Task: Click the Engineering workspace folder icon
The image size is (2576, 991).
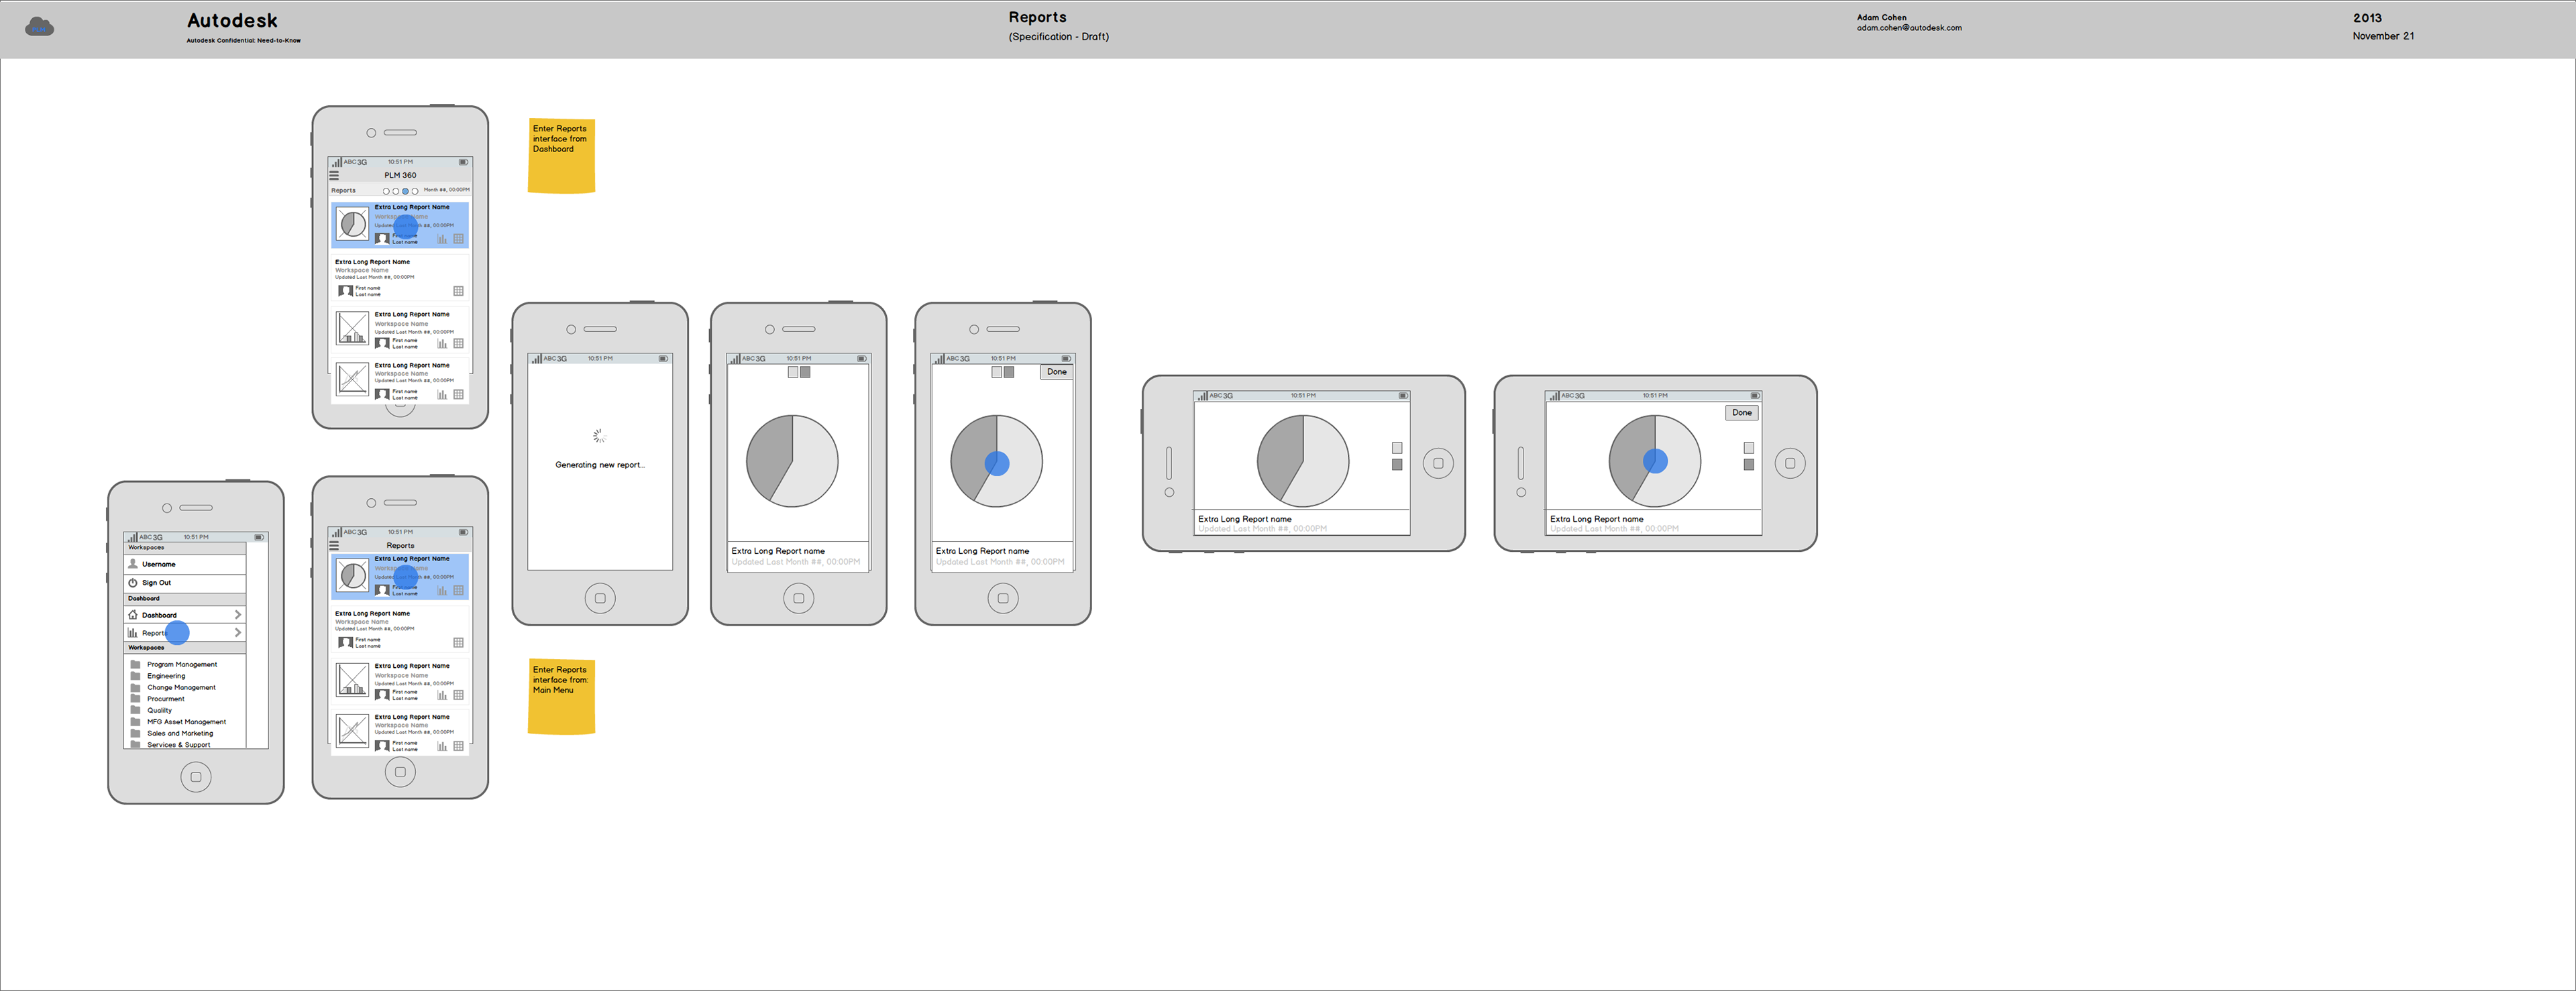Action: pos(135,676)
